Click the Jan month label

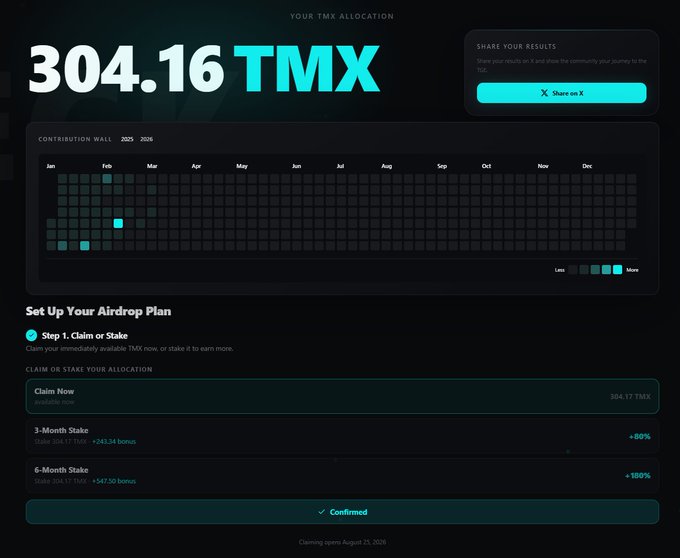51,166
